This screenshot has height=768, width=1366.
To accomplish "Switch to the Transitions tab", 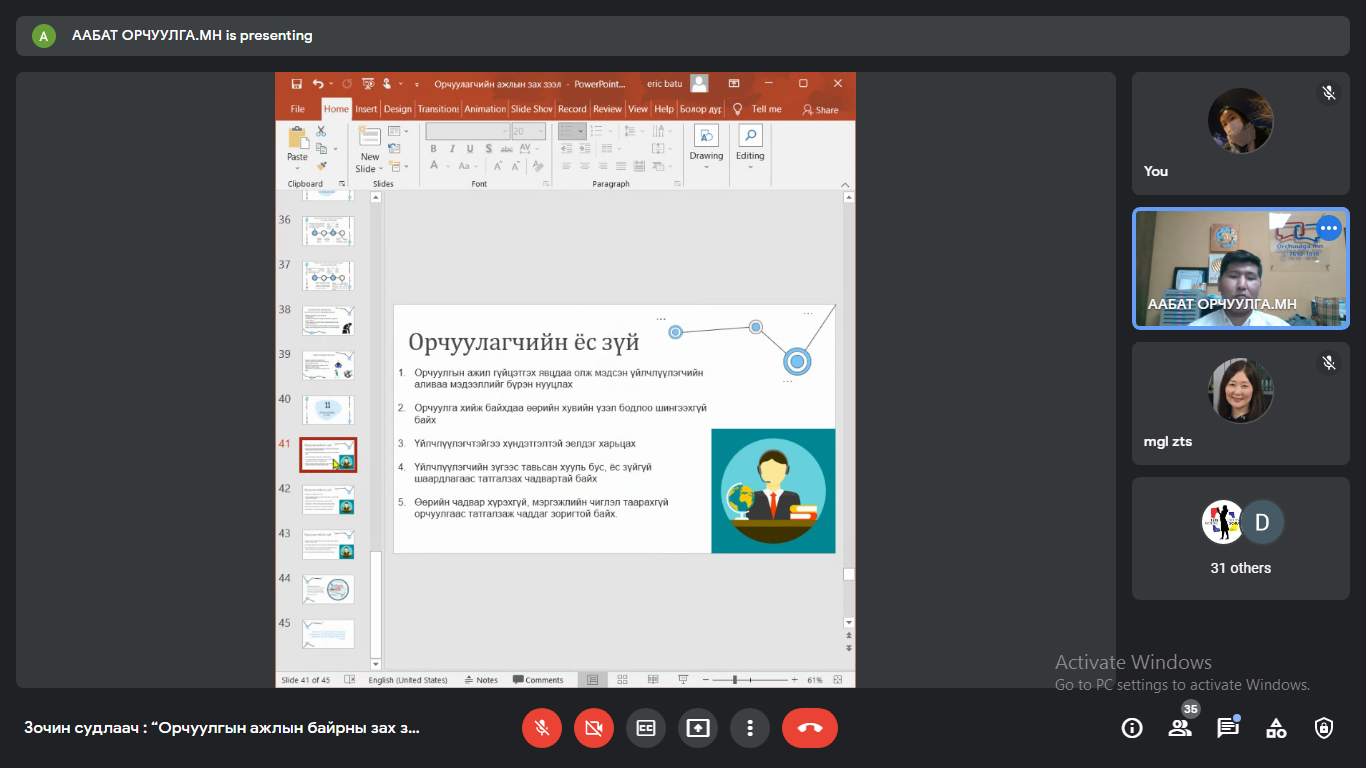I will pyautogui.click(x=438, y=109).
